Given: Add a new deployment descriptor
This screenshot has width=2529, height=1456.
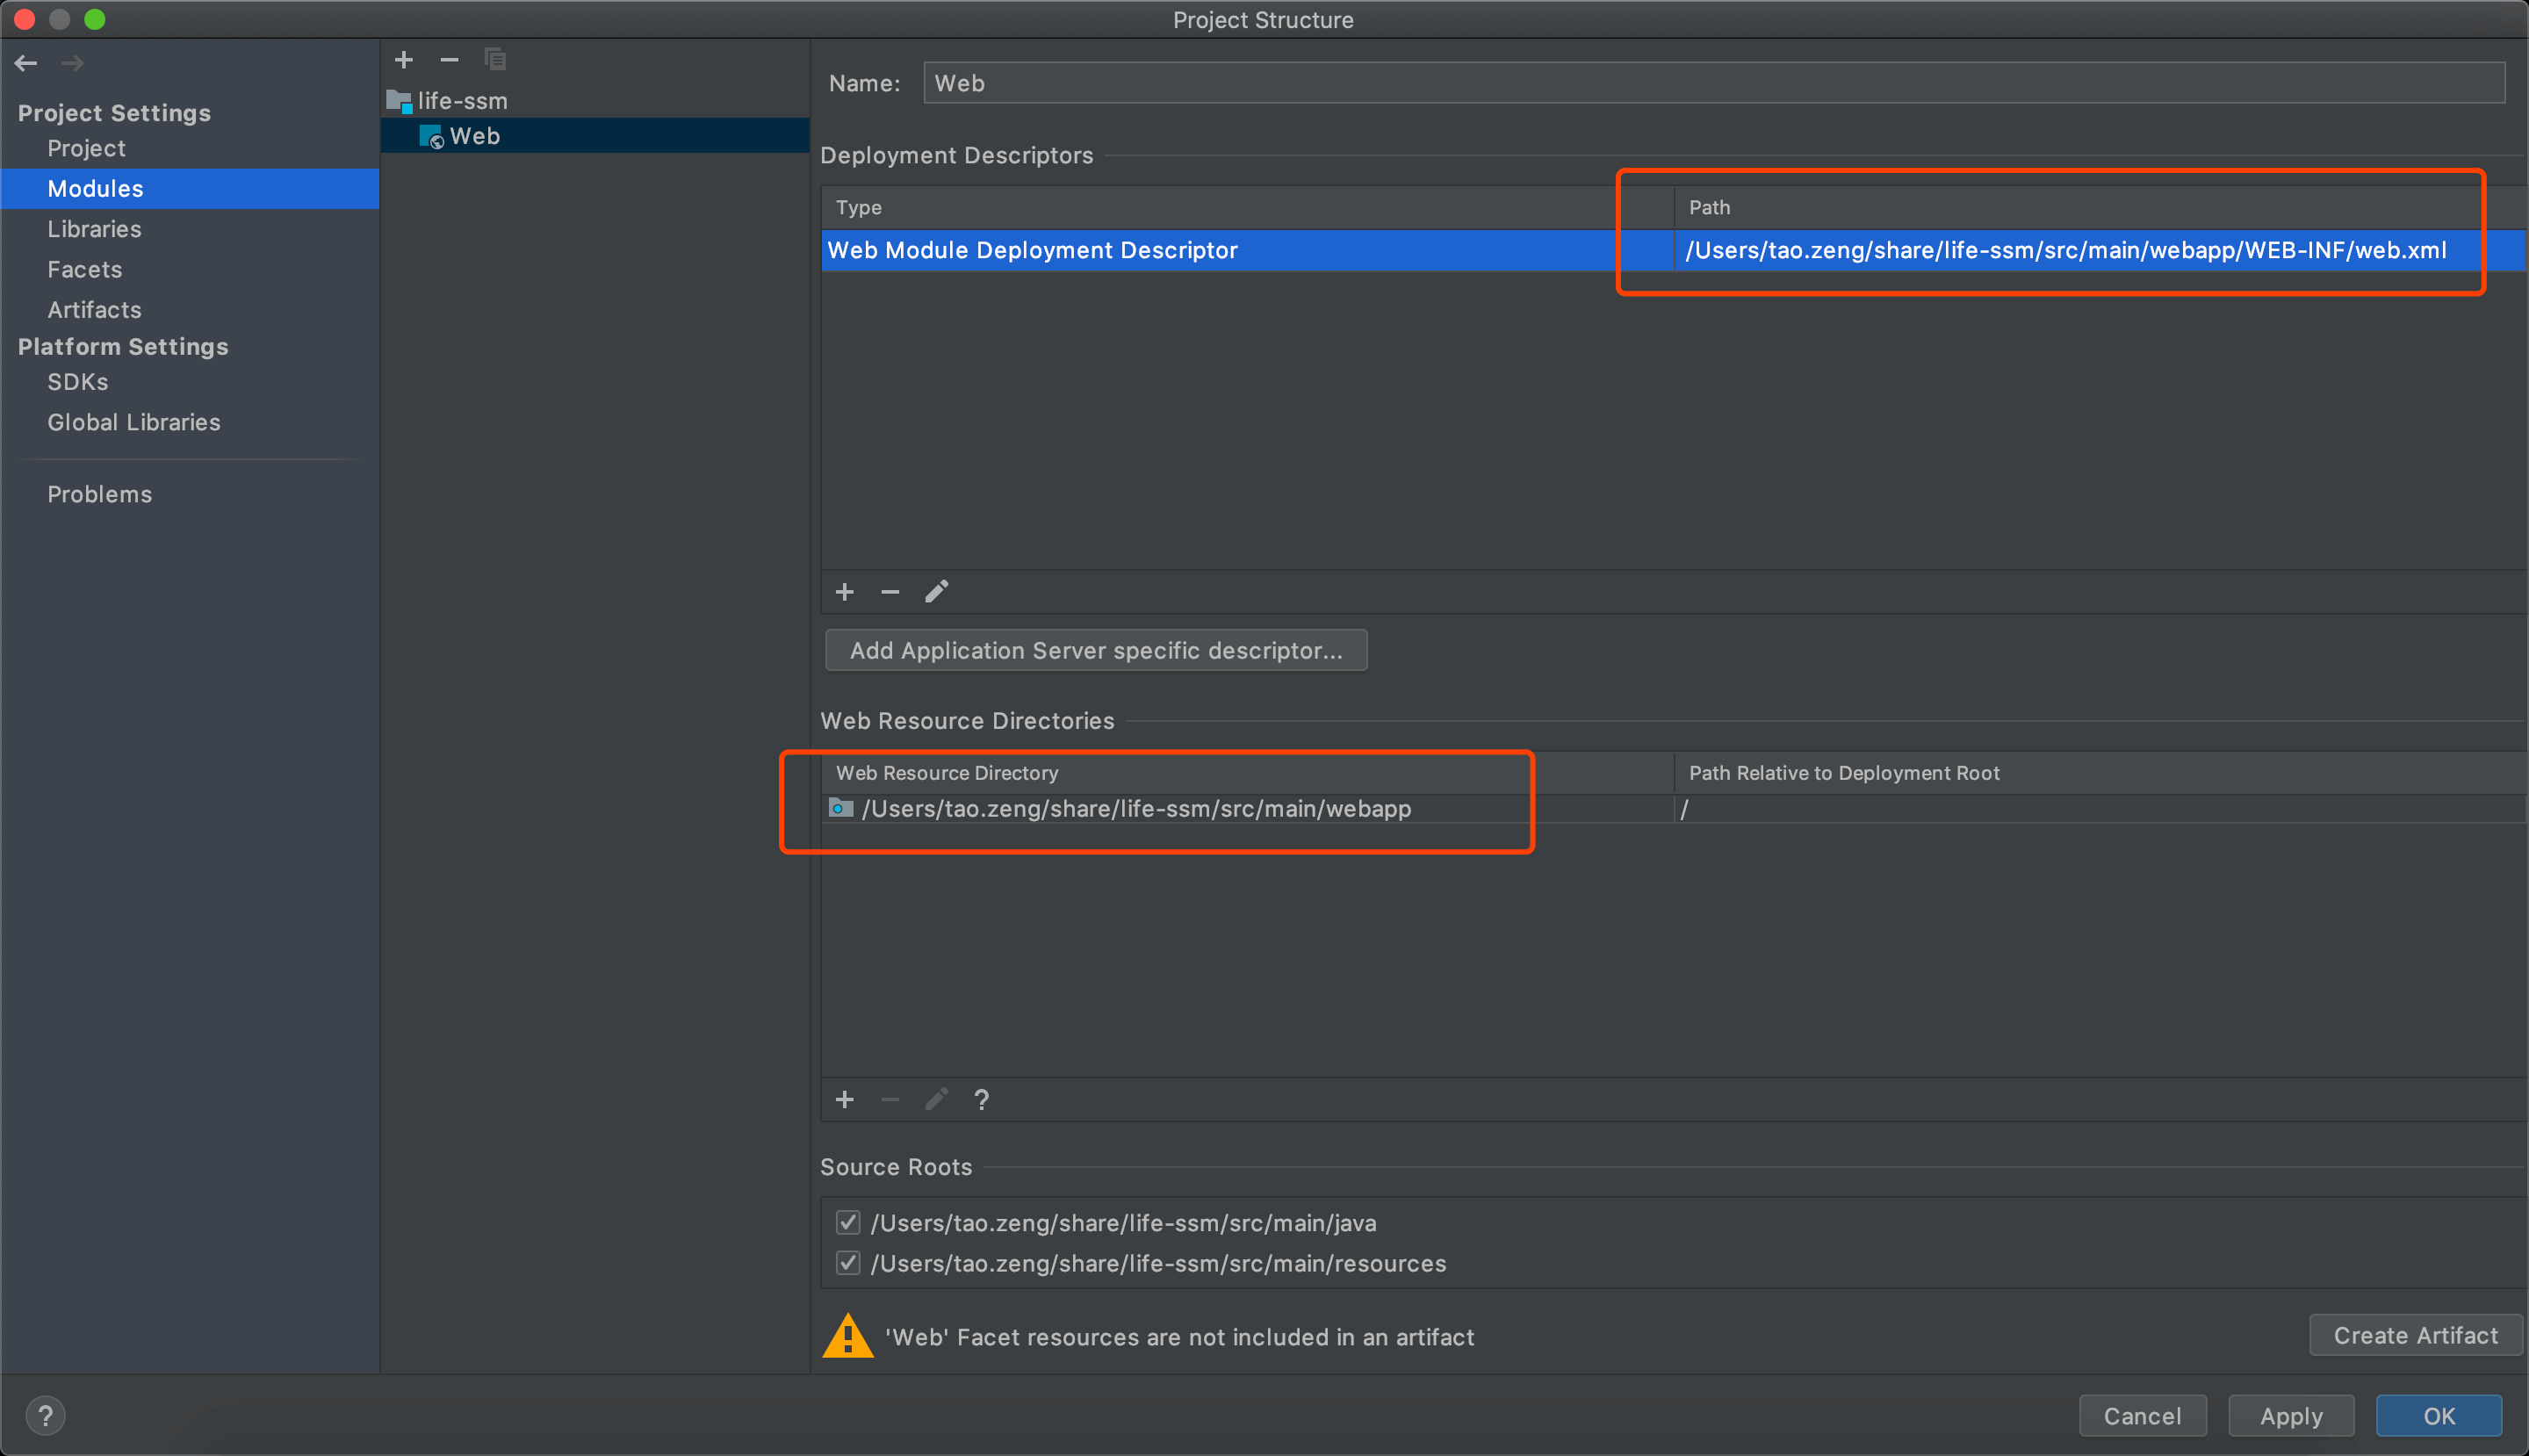Looking at the screenshot, I should click(844, 592).
